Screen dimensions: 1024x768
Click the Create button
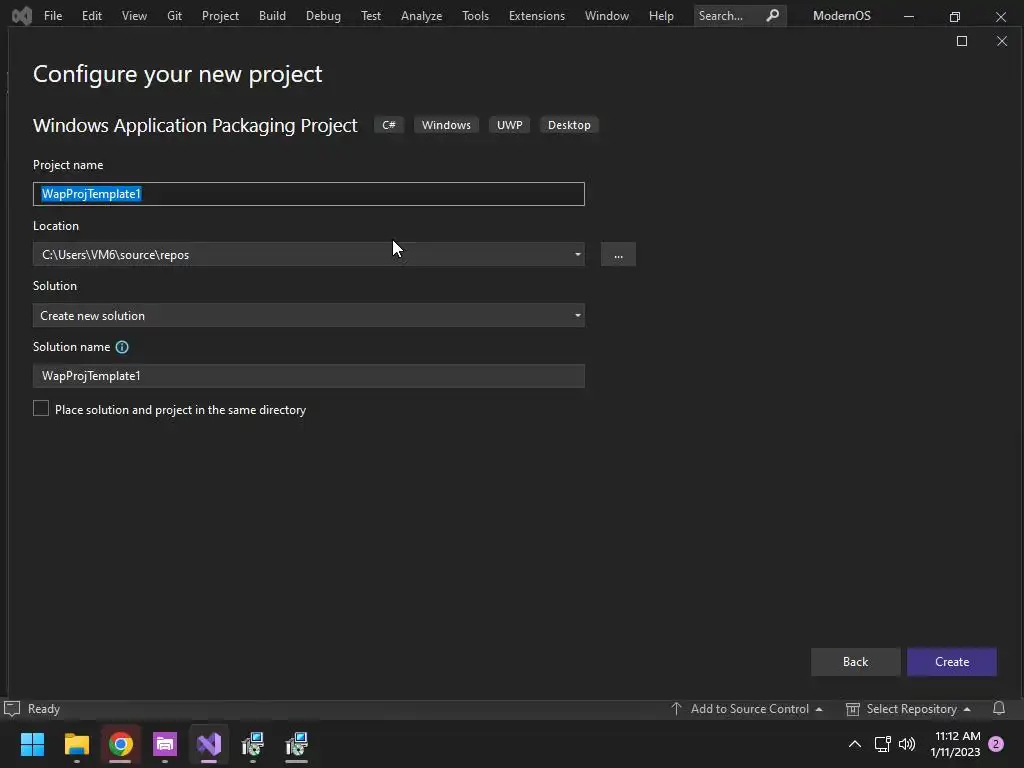[952, 662]
